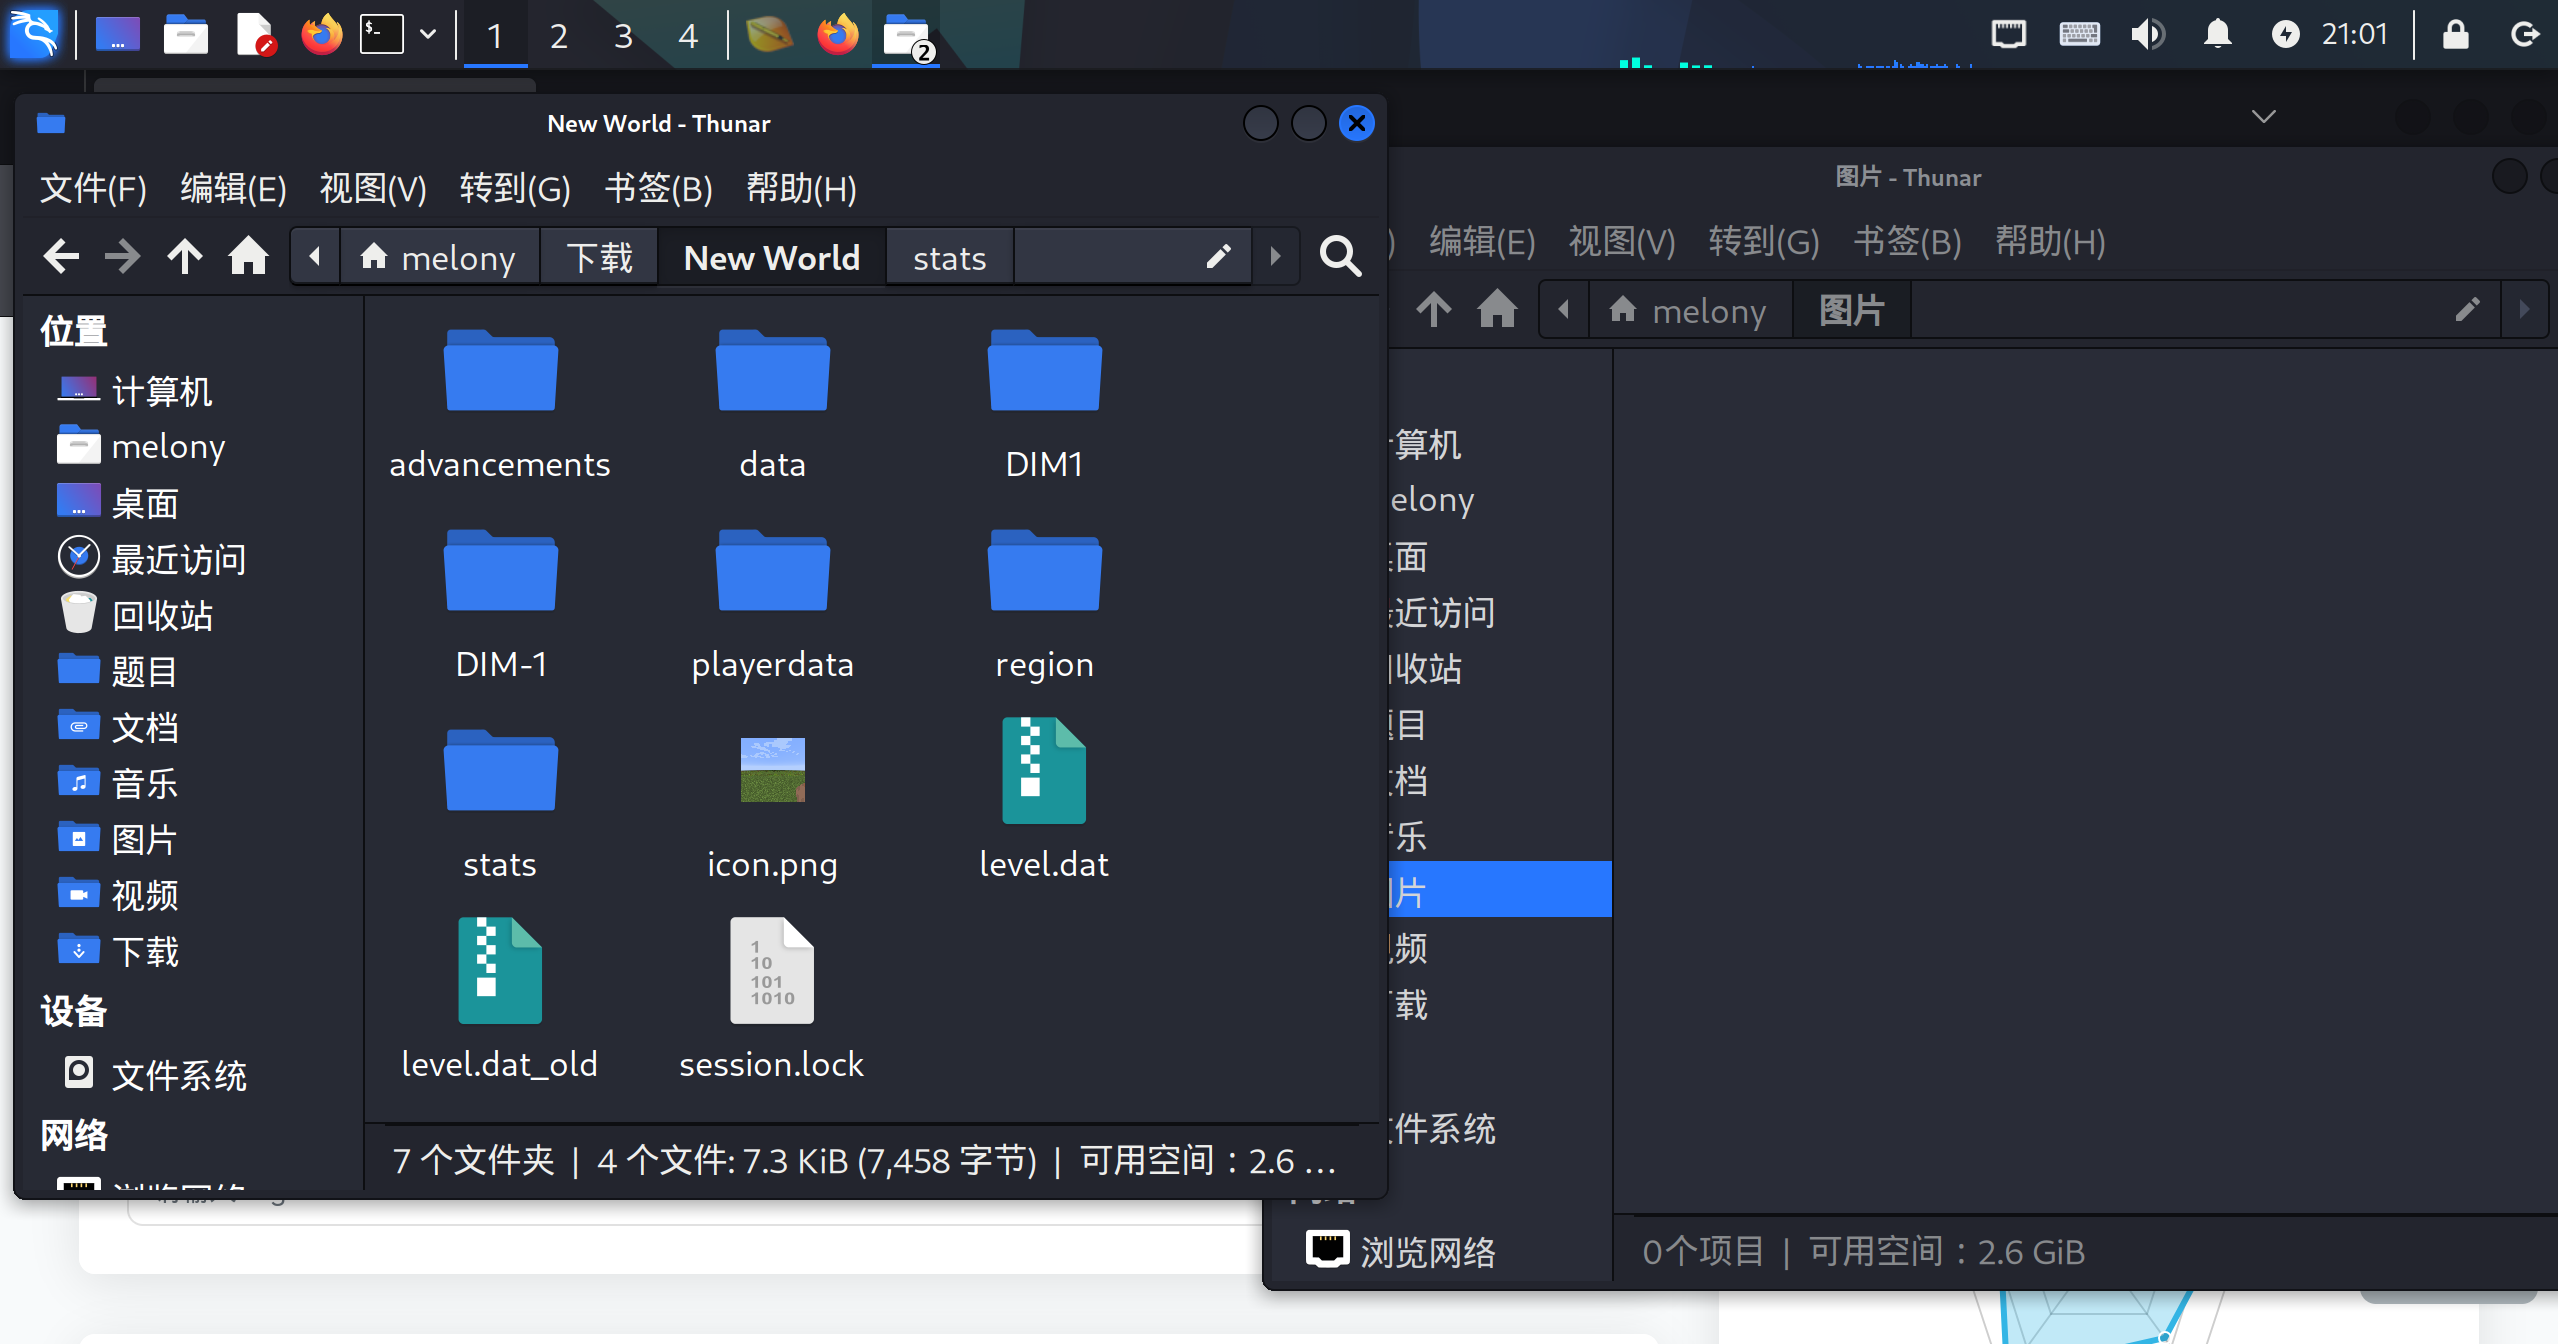Select the 回收站 trash sidebar entry
This screenshot has height=1344, width=2558.
(162, 615)
